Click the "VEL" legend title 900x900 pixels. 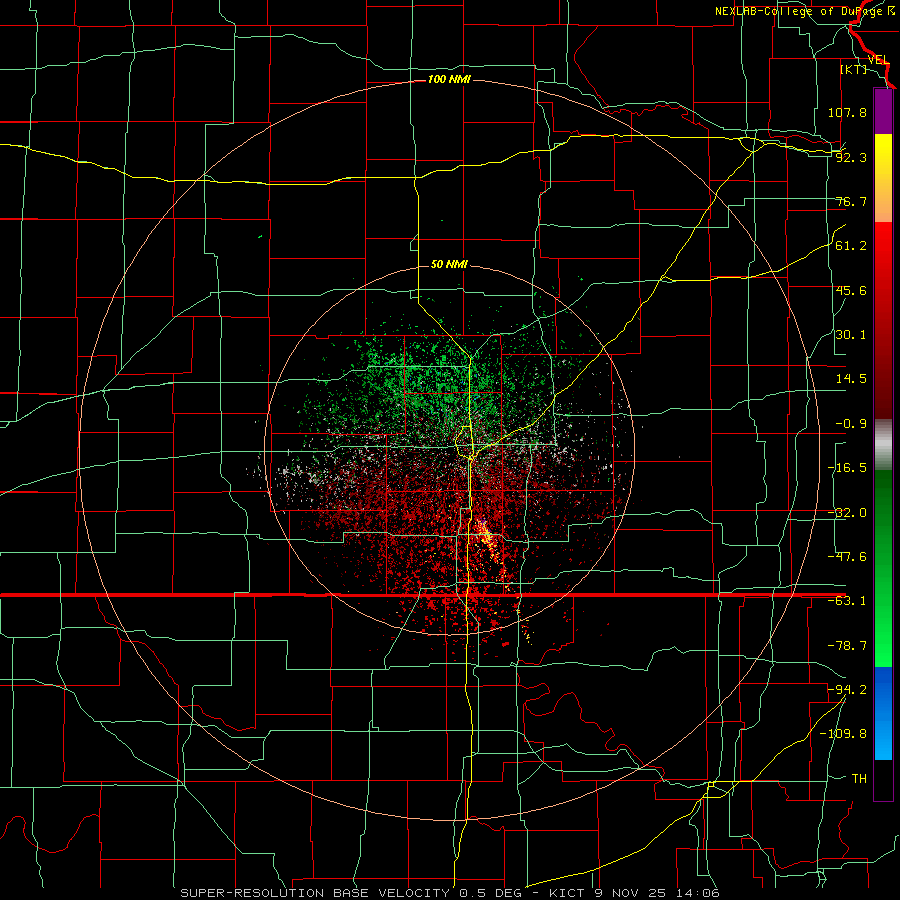point(878,60)
